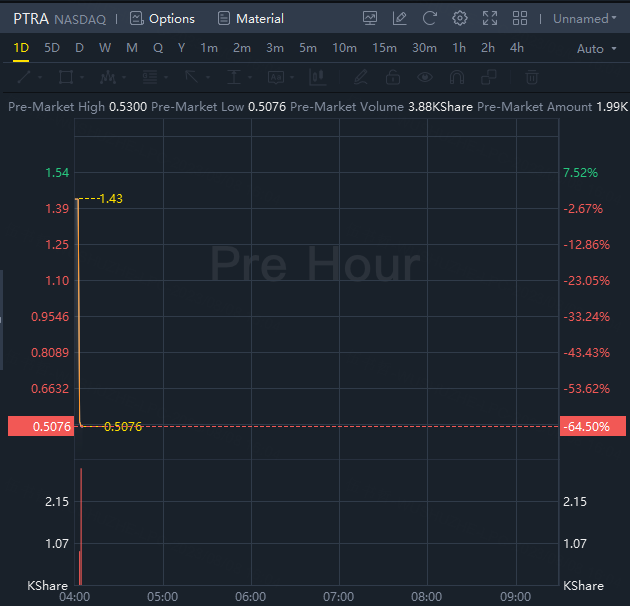Screen dimensions: 630x606
Task: Open the multi-chart grid layout
Action: 520,18
